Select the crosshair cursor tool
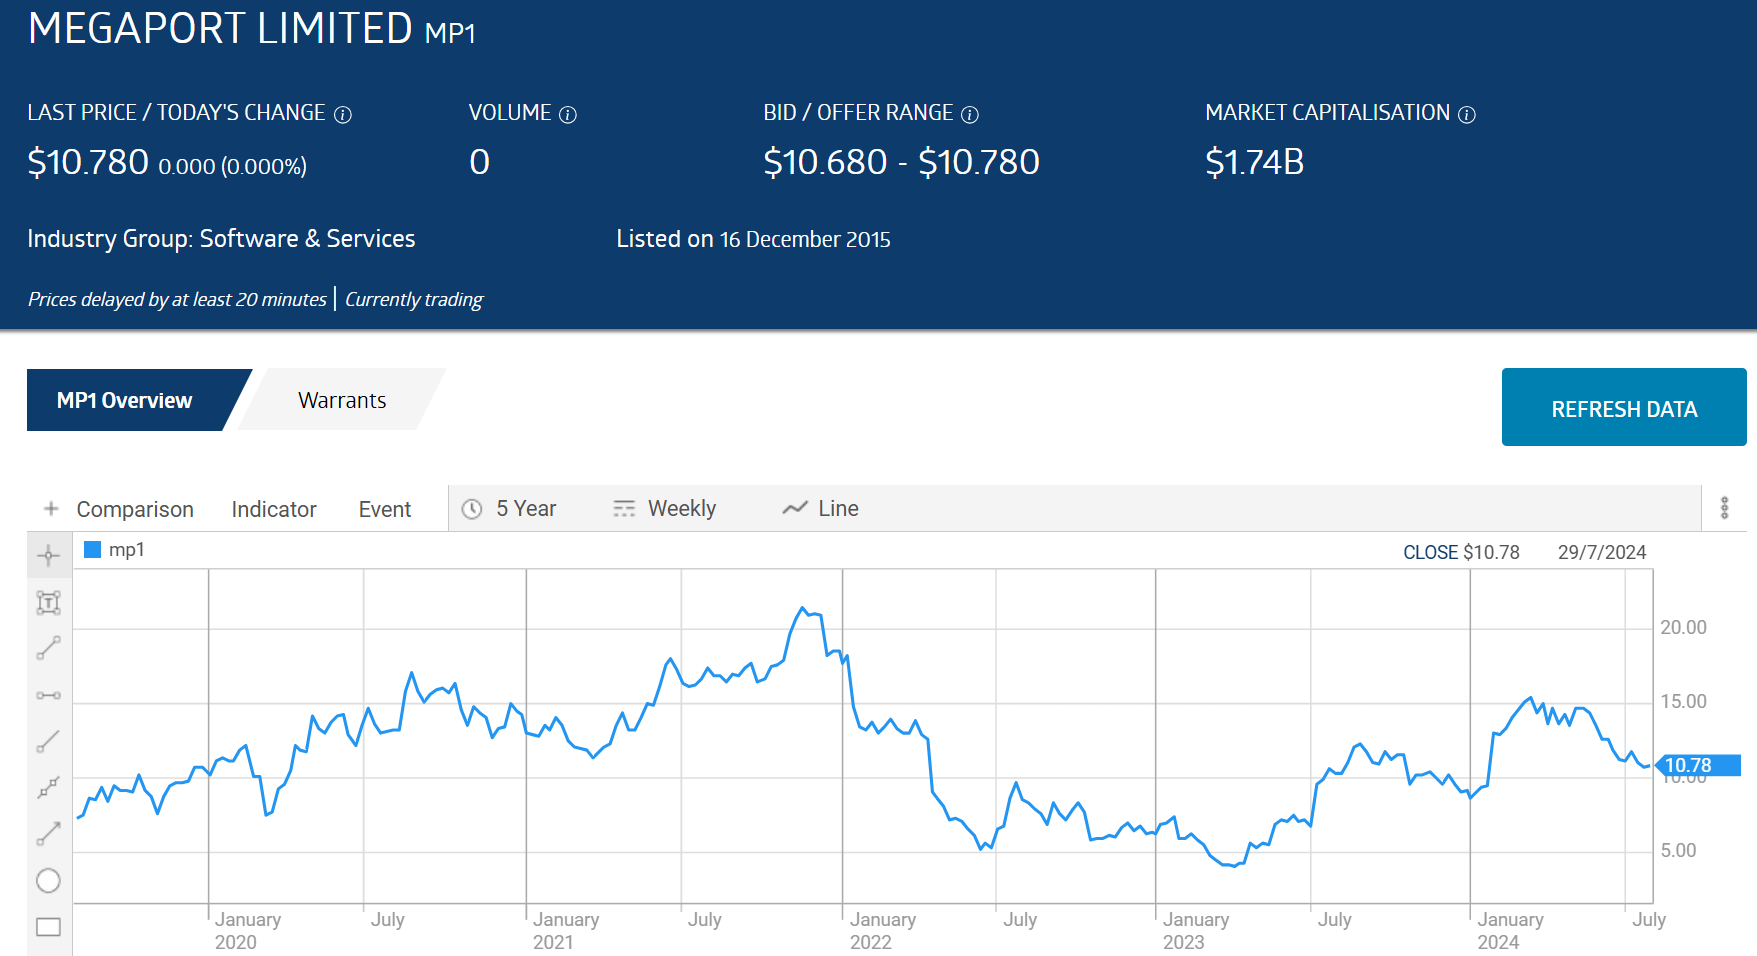1757x956 pixels. click(49, 556)
